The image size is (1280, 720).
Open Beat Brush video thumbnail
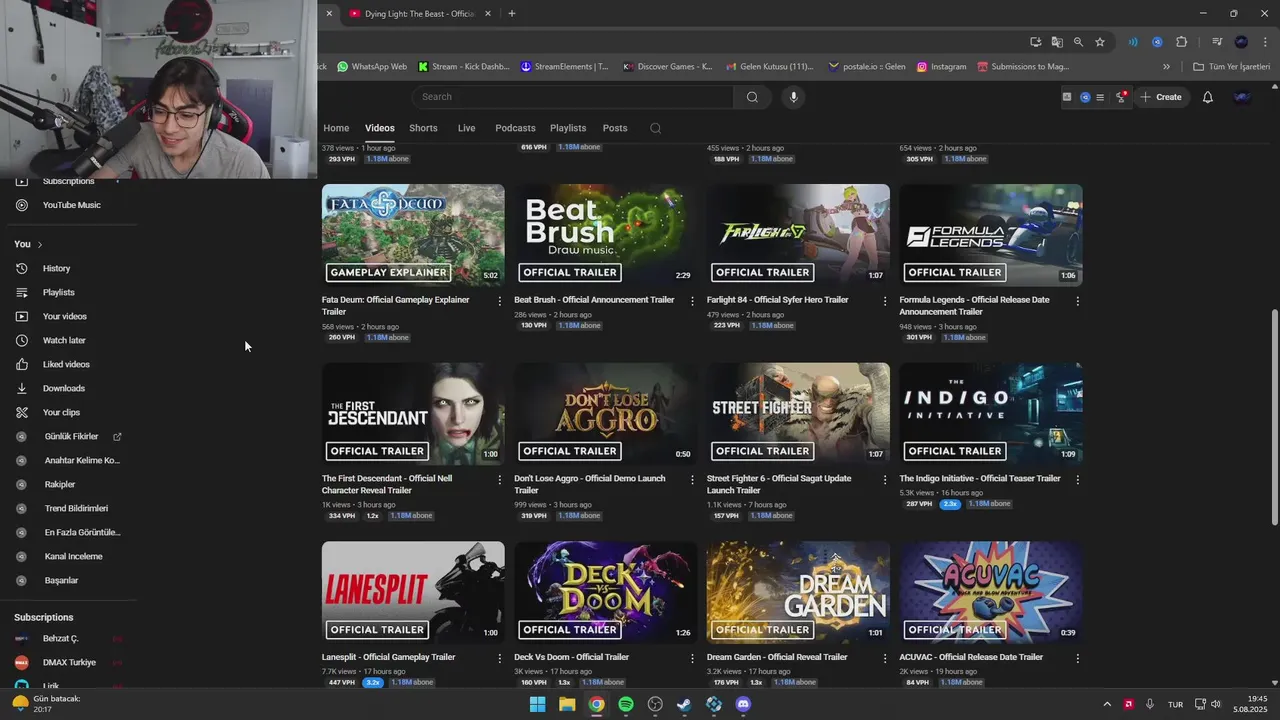pyautogui.click(x=606, y=235)
